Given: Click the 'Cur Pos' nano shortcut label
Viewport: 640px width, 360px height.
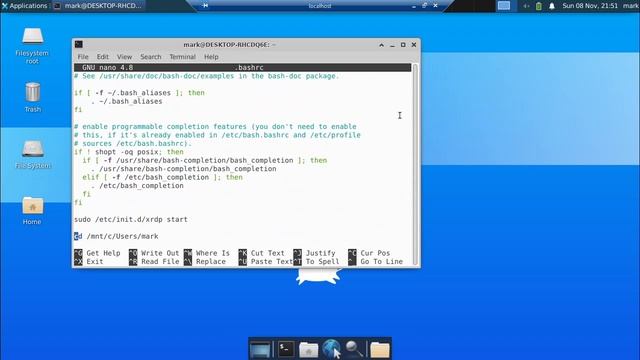Looking at the screenshot, I should point(375,253).
